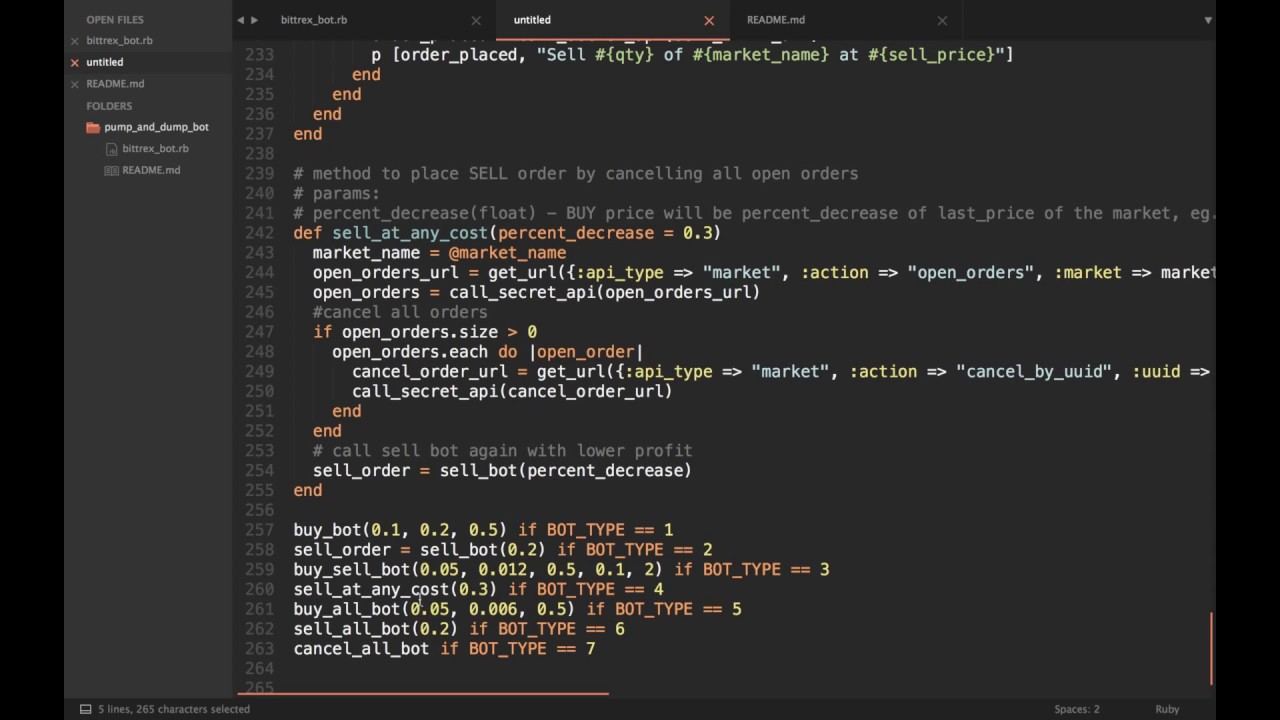Change syntax via Ruby in status bar

[1167, 709]
